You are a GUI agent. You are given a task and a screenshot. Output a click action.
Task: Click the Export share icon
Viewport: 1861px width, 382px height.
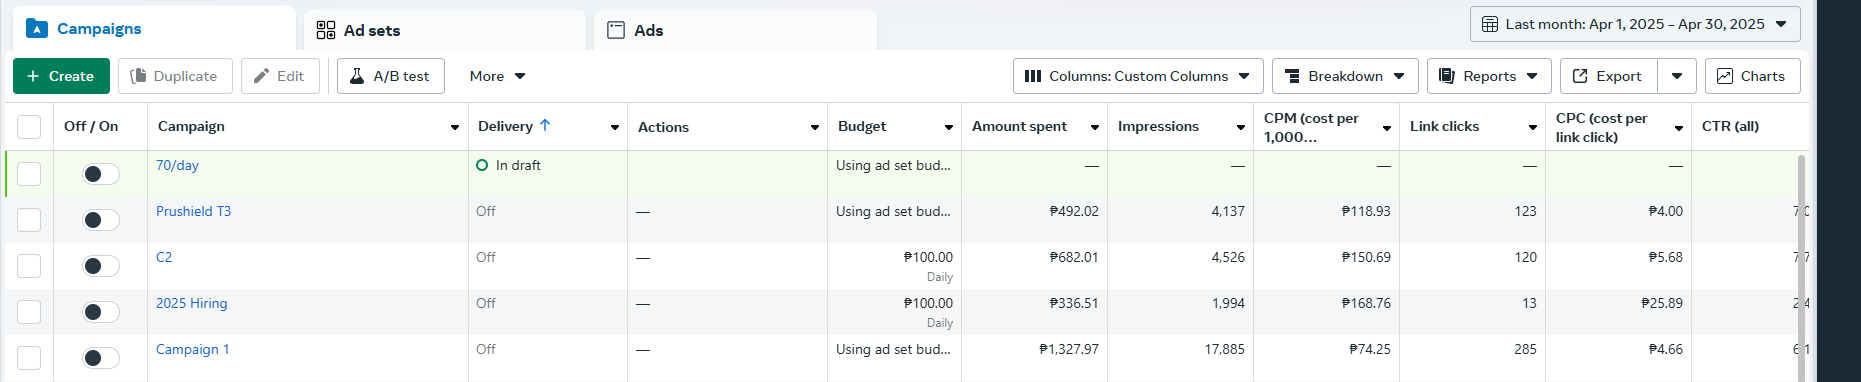[x=1581, y=76]
